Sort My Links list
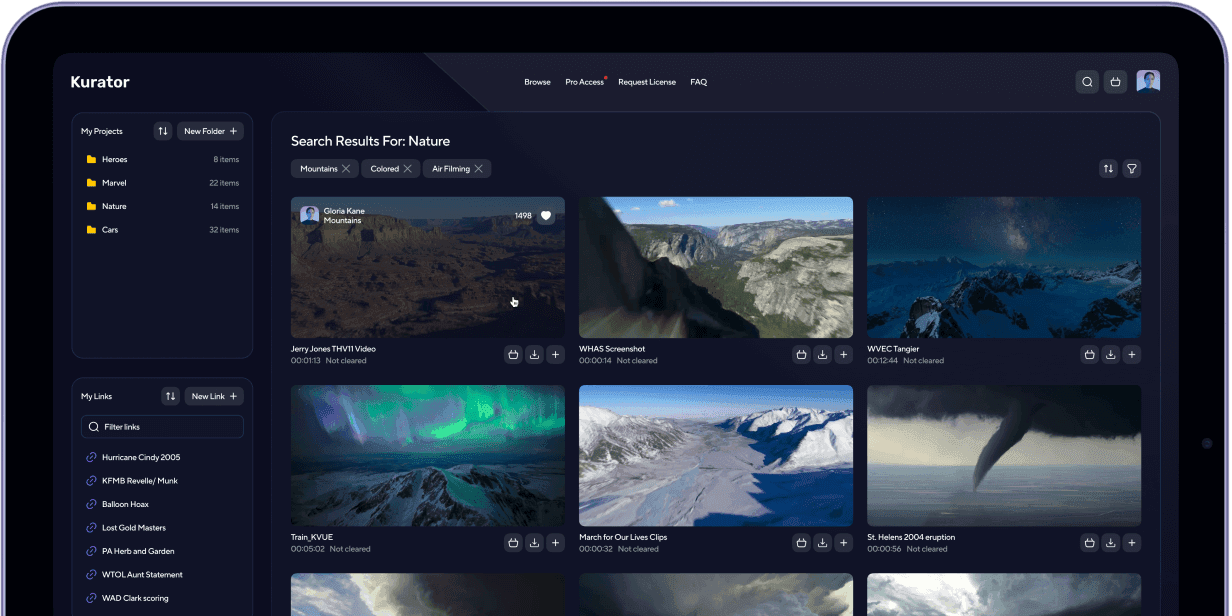This screenshot has height=616, width=1232. point(170,396)
